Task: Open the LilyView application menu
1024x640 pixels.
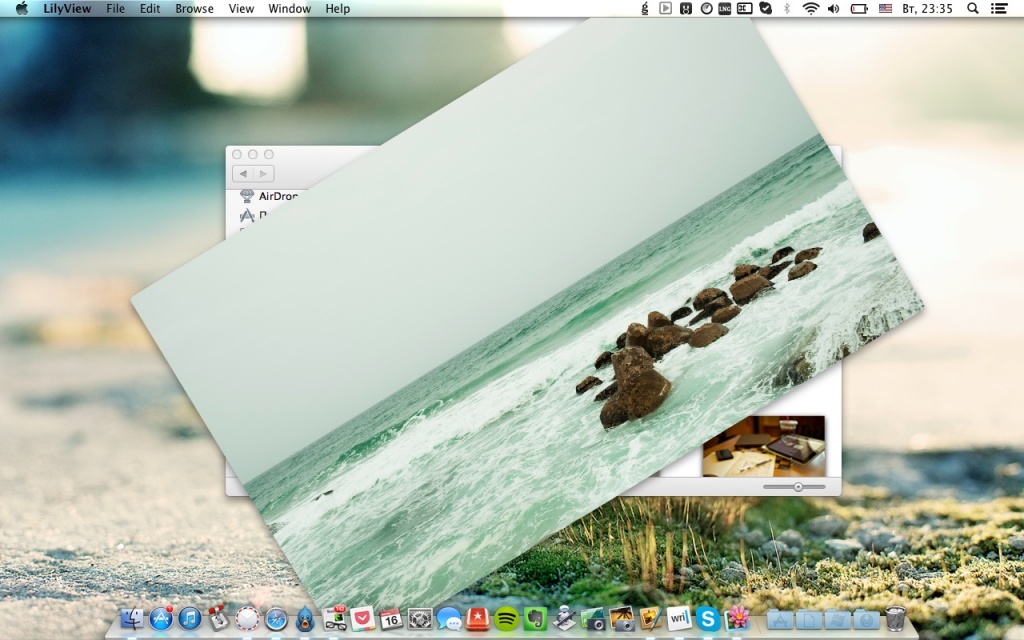Action: pyautogui.click(x=68, y=8)
